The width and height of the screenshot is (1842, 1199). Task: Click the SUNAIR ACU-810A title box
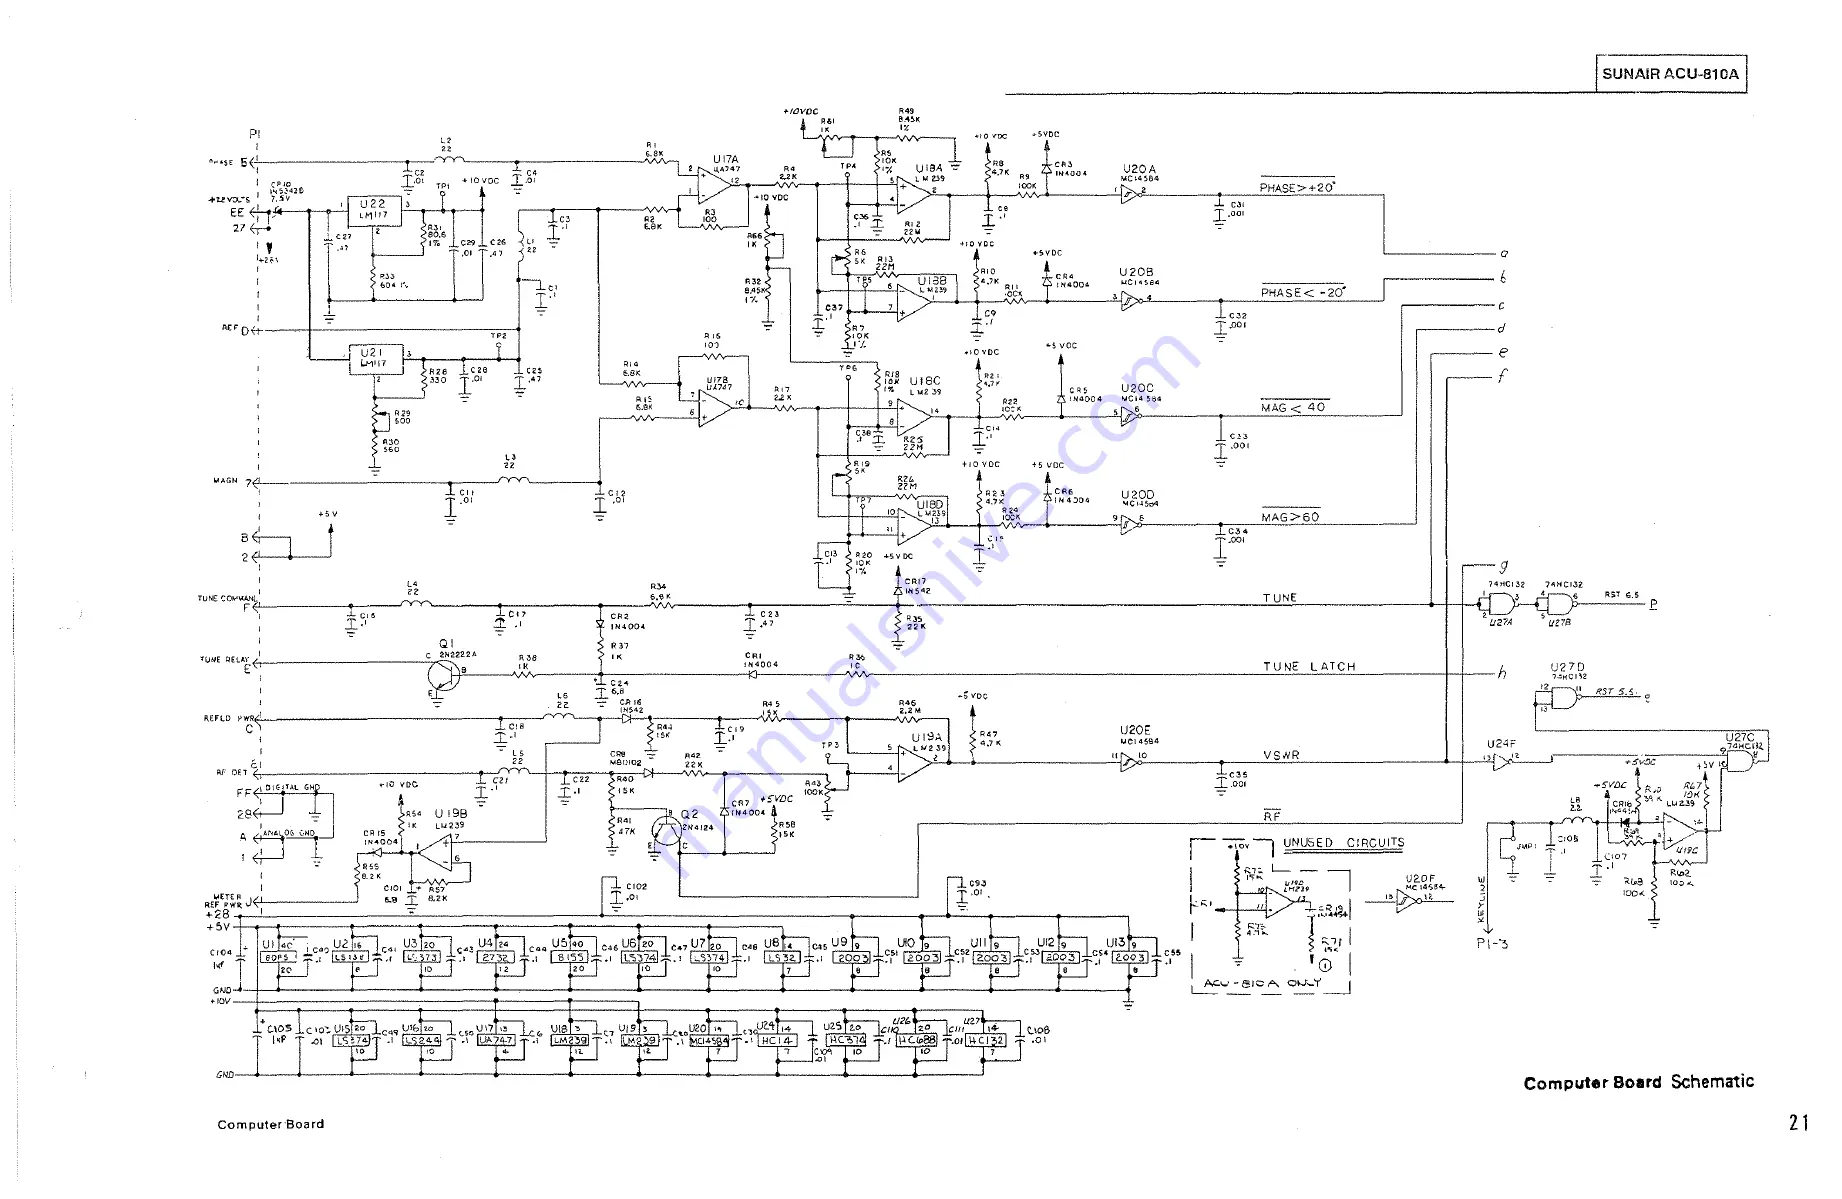[1670, 73]
